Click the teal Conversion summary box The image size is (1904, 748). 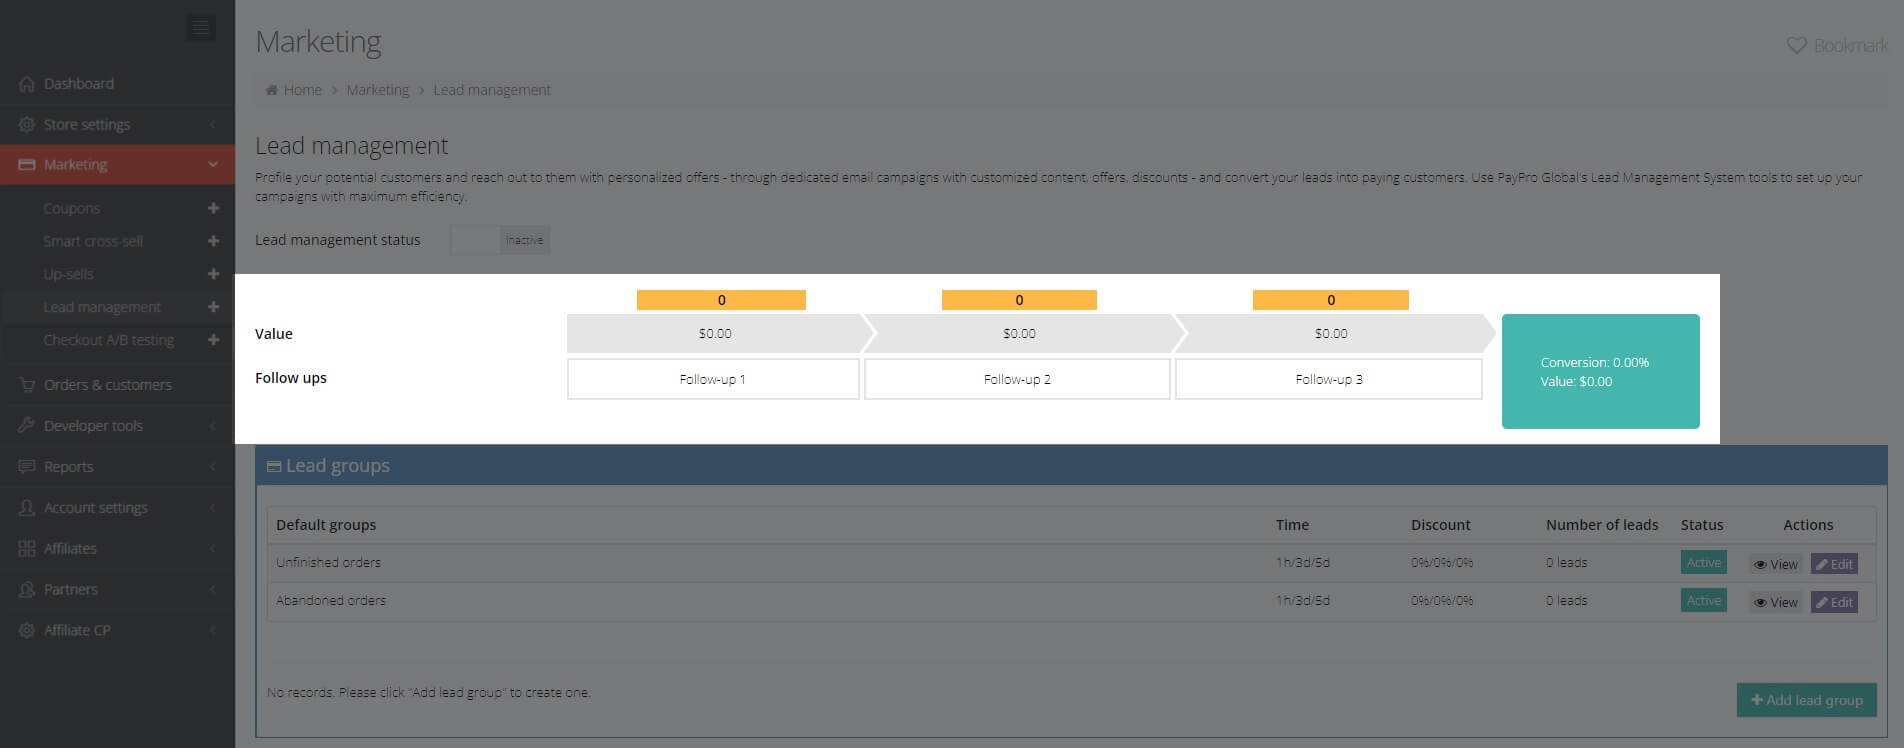1600,371
